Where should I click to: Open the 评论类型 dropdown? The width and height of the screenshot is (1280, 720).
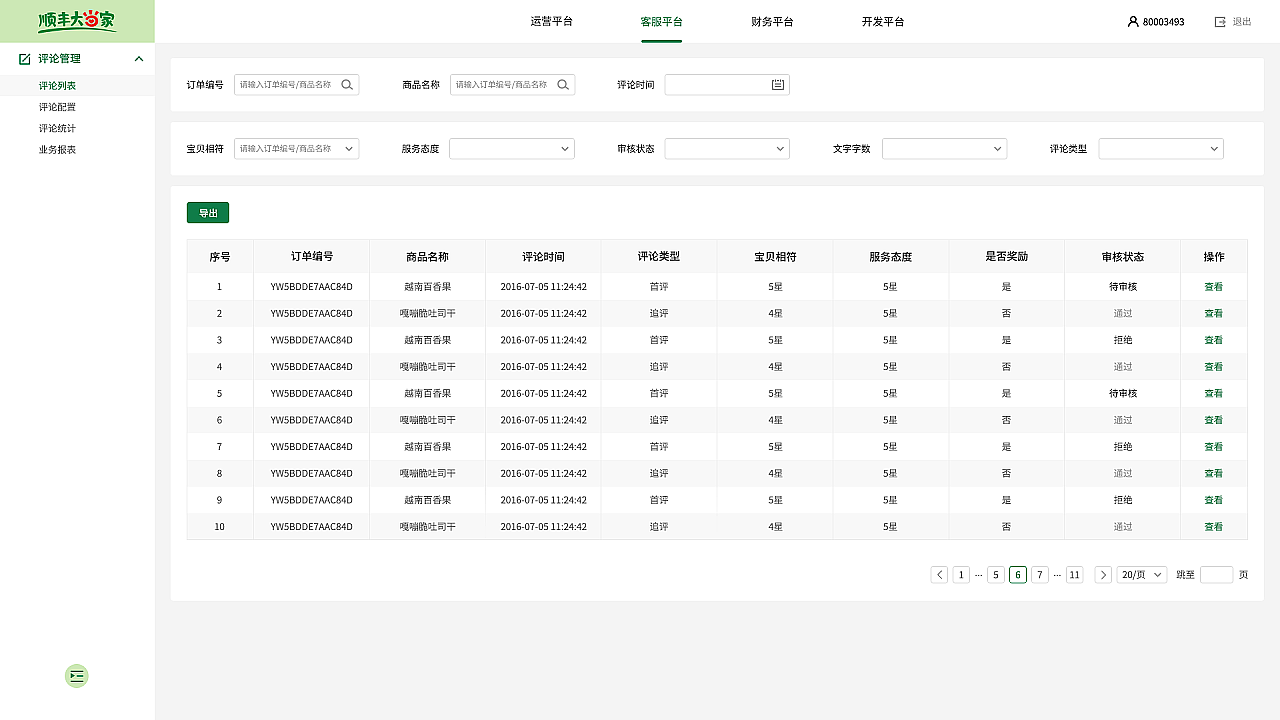1161,149
